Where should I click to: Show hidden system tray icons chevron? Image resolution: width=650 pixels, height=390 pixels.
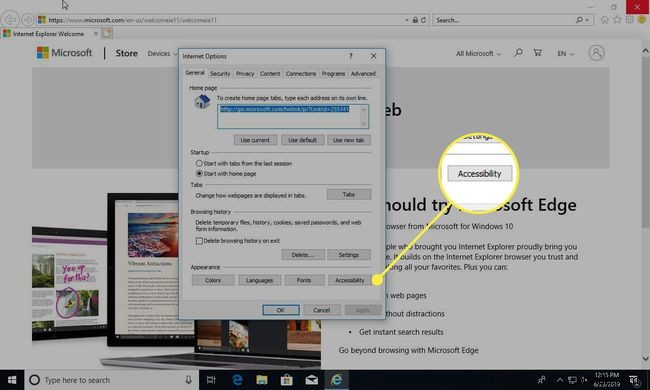560,380
